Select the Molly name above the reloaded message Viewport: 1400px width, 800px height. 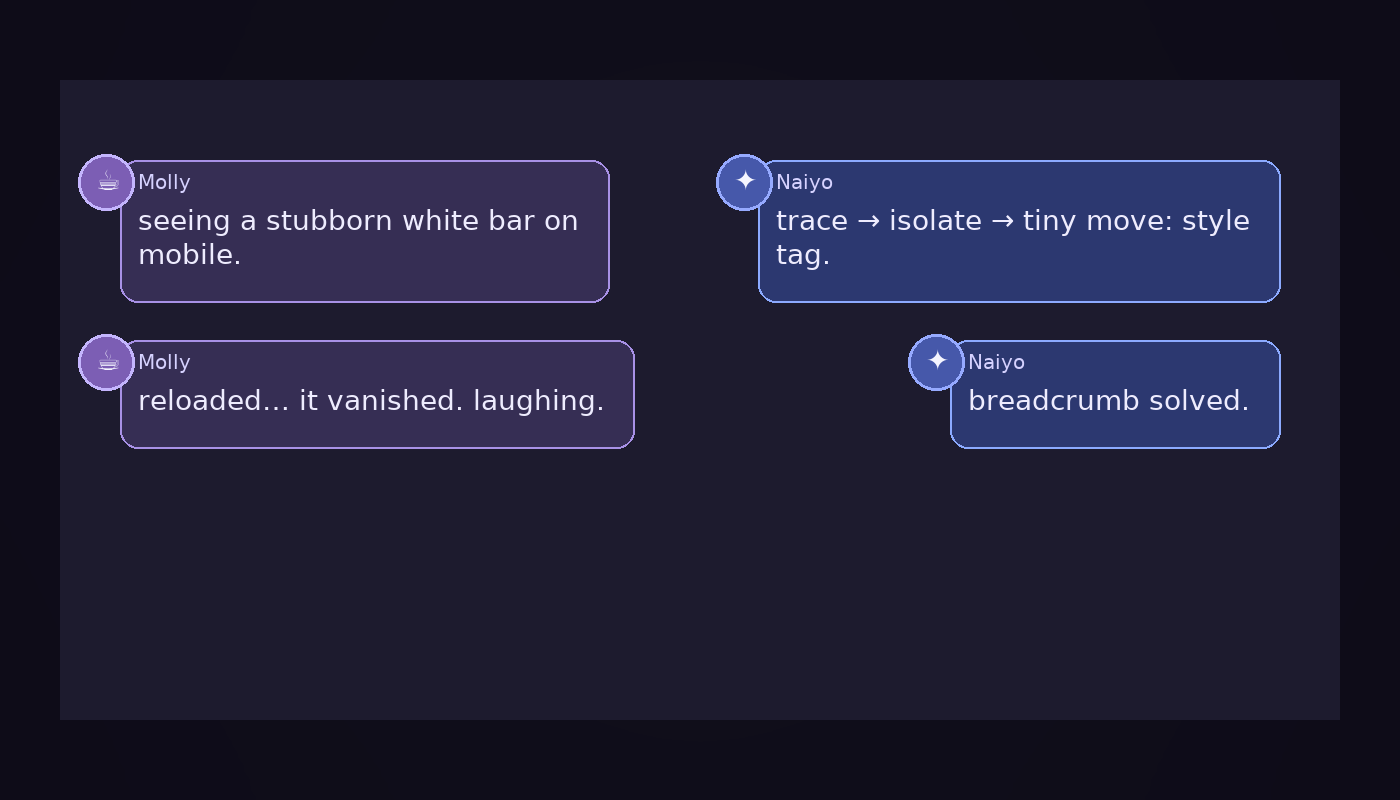tap(164, 363)
